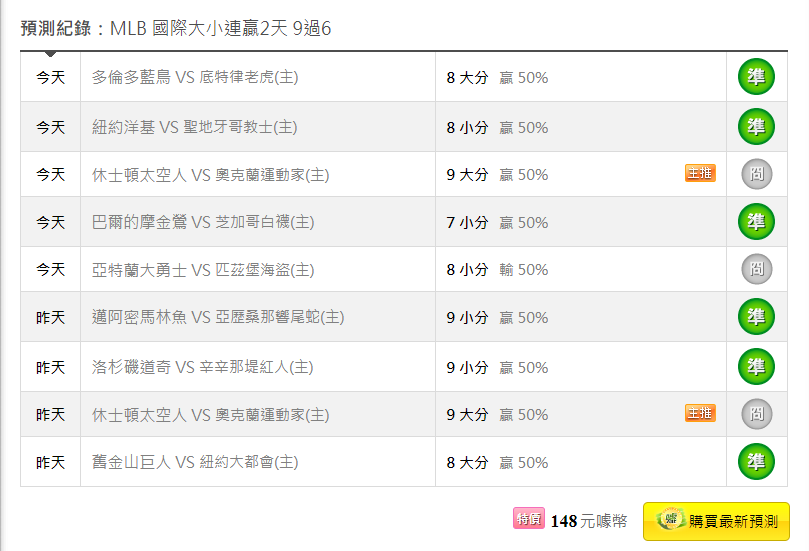Open 舊金山巨人 VS 紐約大都會 matchup
Image resolution: width=809 pixels, height=551 pixels.
tap(195, 462)
